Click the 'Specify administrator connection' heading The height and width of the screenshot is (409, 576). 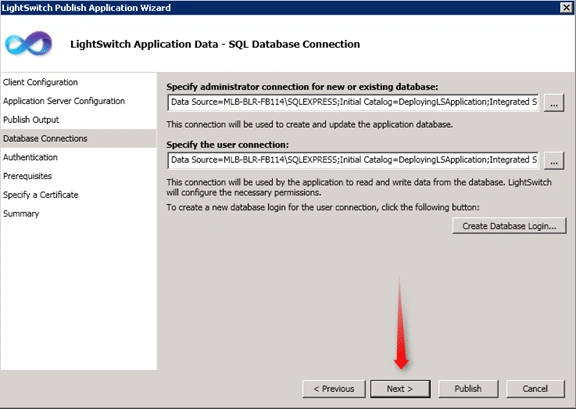click(302, 87)
